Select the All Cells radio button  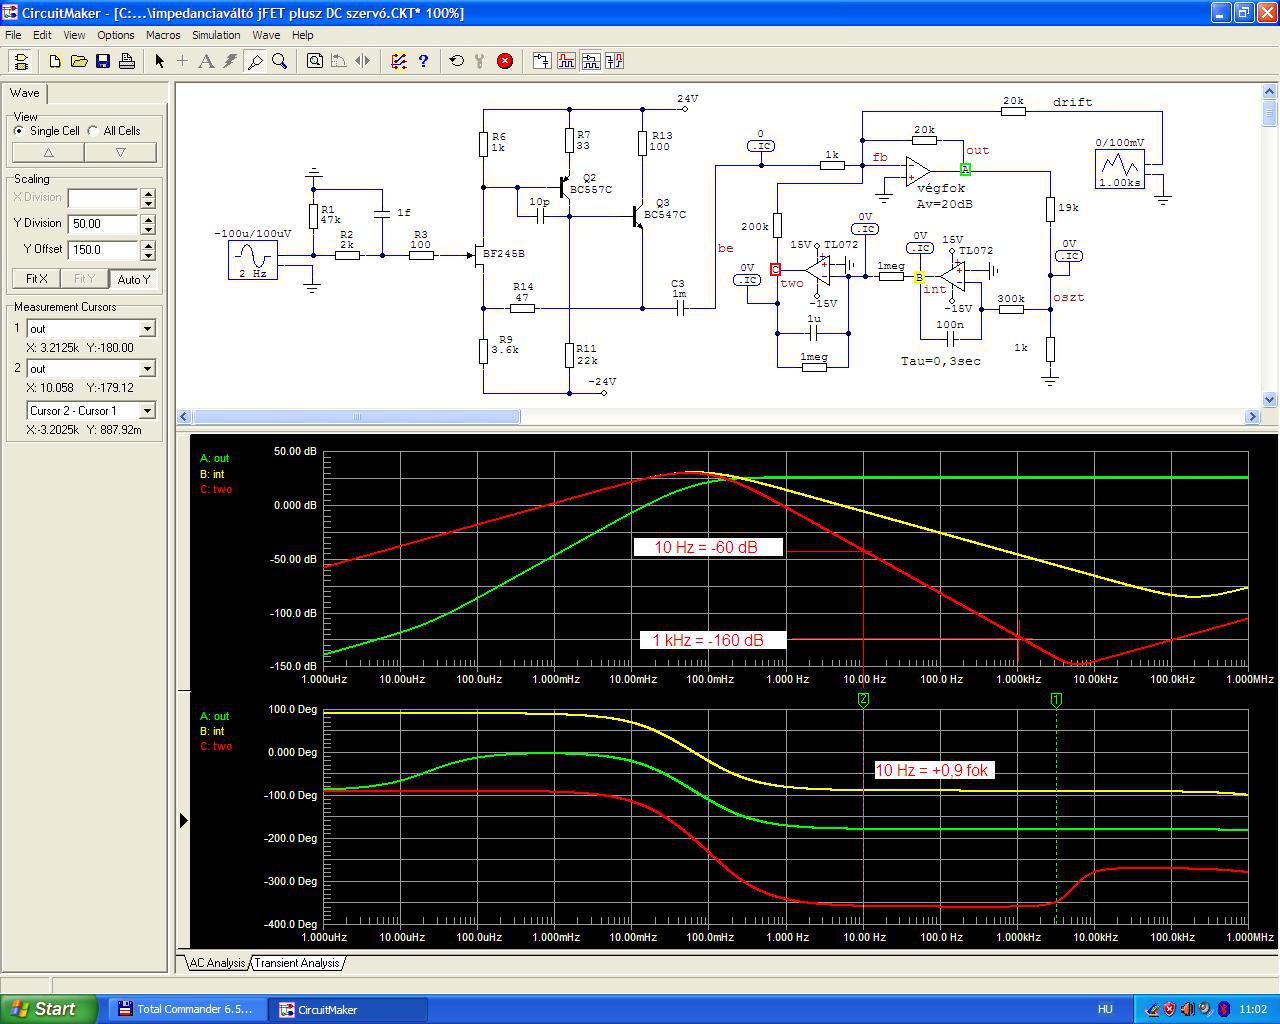[x=93, y=131]
